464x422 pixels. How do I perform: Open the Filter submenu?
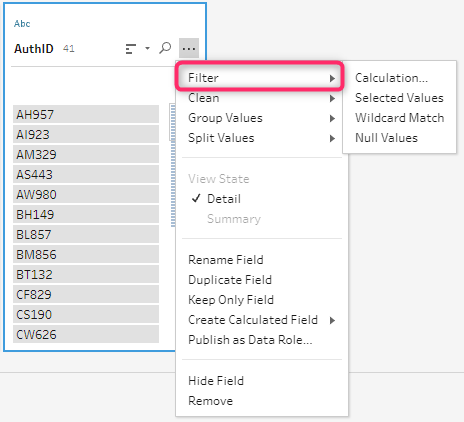[x=259, y=78]
